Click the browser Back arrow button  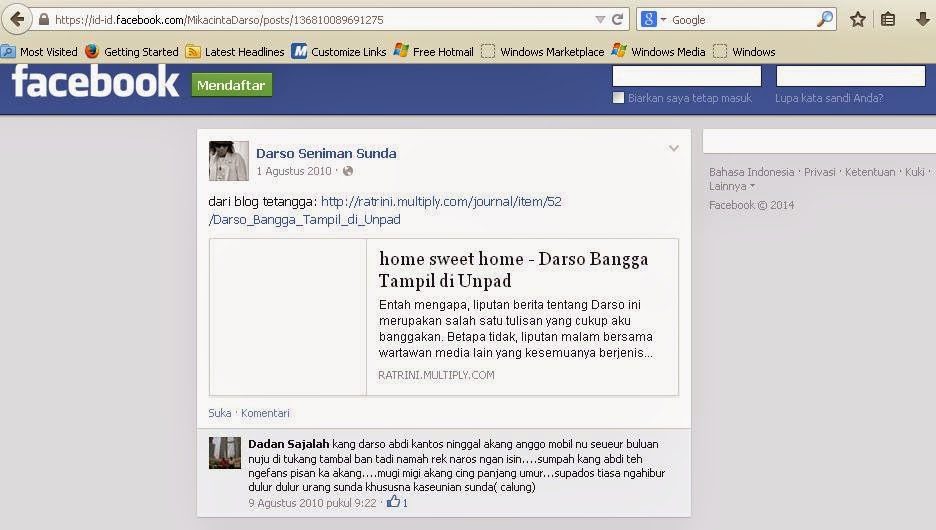[17, 19]
